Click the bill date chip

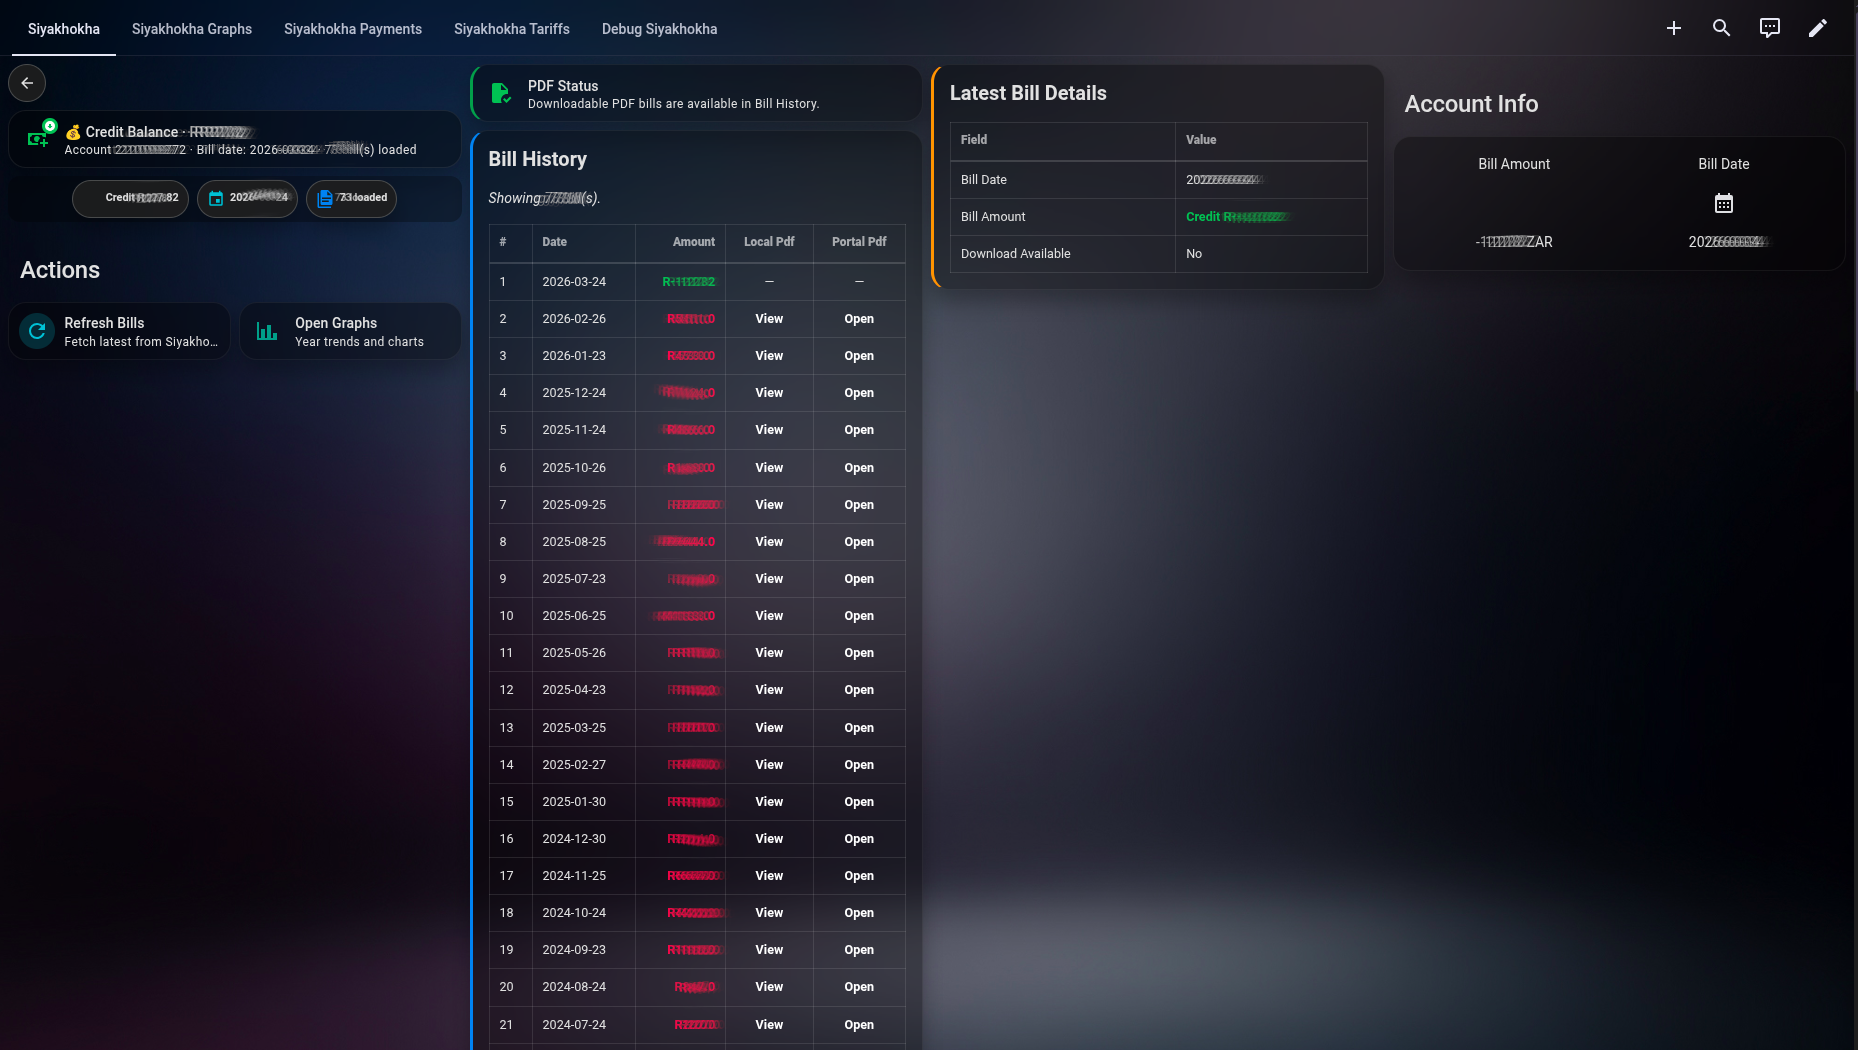click(248, 198)
